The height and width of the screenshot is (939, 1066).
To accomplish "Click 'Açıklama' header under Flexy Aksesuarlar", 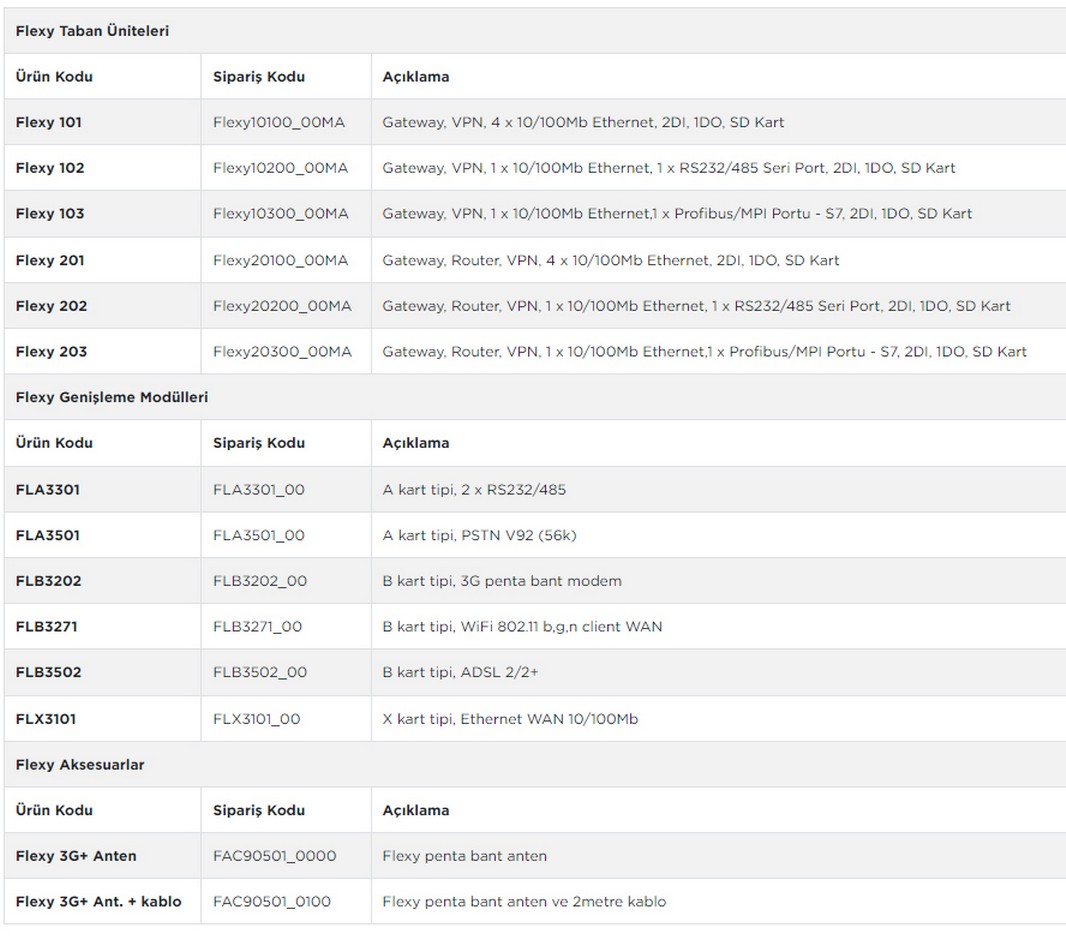I will coord(415,810).
